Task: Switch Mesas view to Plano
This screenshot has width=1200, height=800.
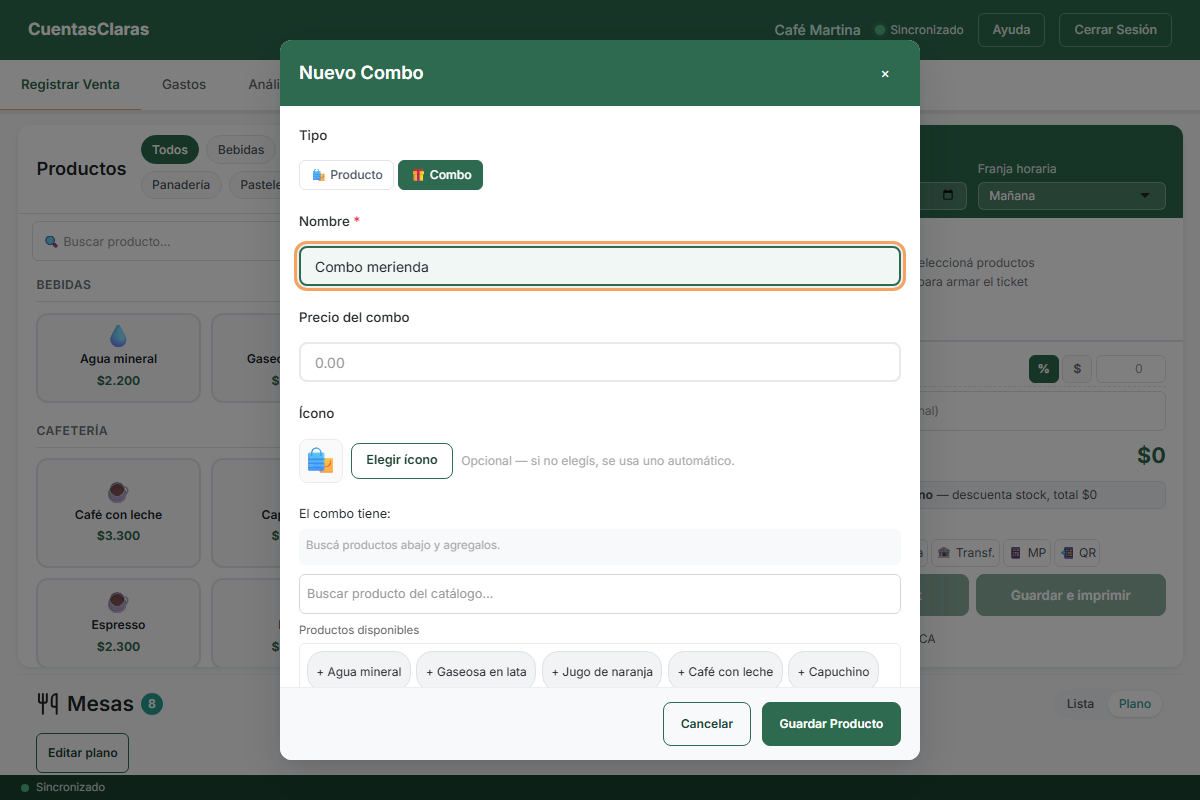Action: pyautogui.click(x=1135, y=704)
